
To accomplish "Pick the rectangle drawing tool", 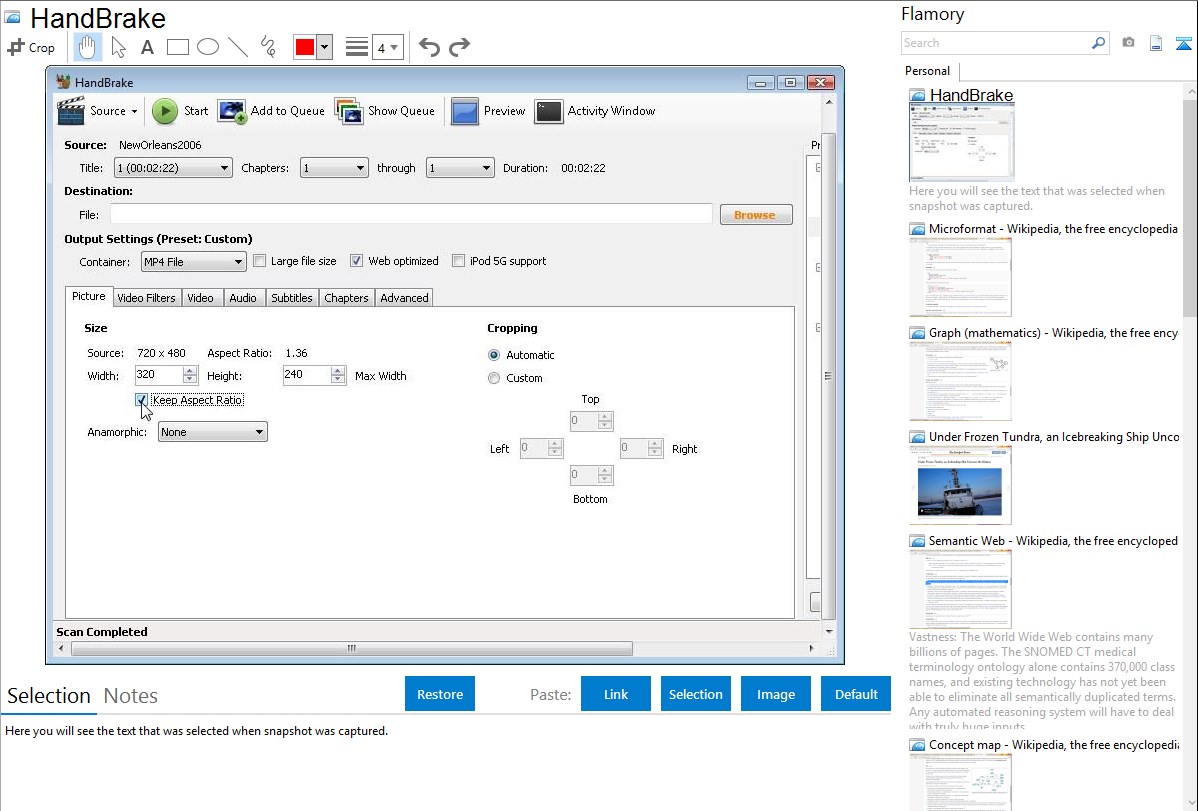I will point(177,47).
